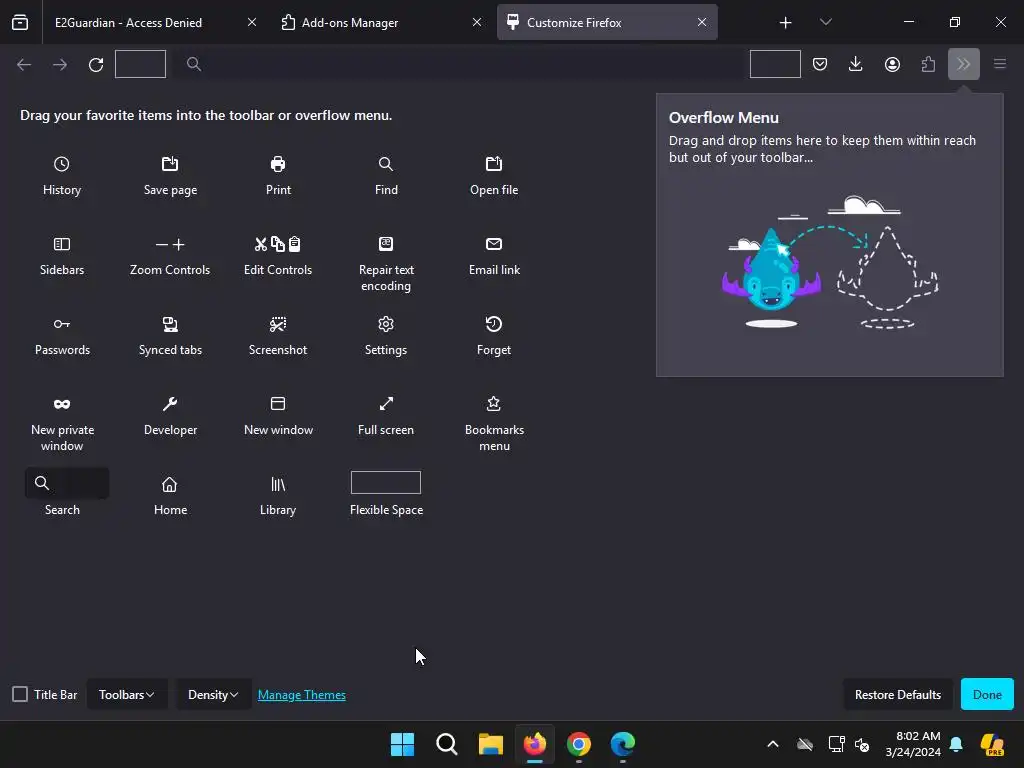Click the Forget item
The width and height of the screenshot is (1024, 768).
tap(494, 336)
